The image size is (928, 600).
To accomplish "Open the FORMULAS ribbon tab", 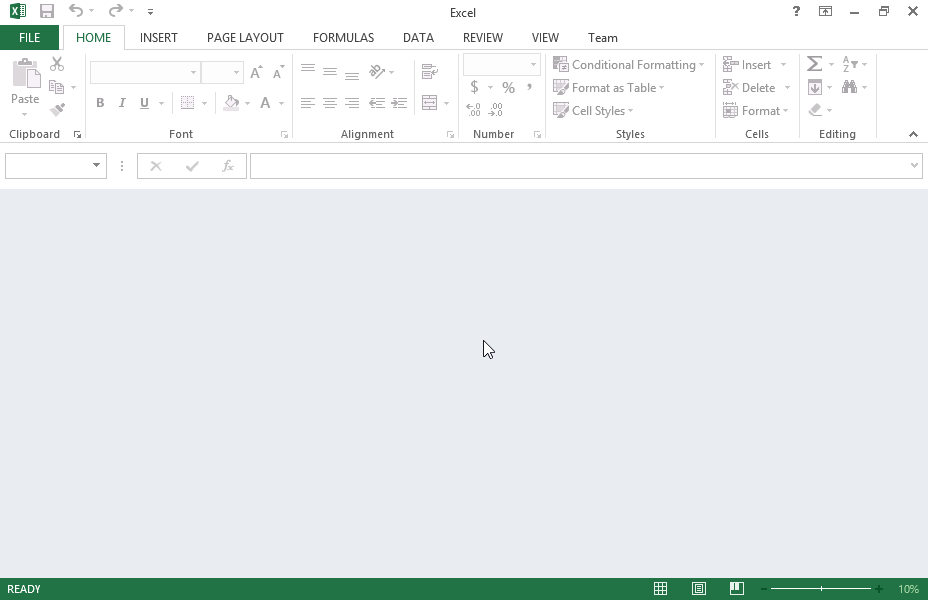I will [343, 37].
